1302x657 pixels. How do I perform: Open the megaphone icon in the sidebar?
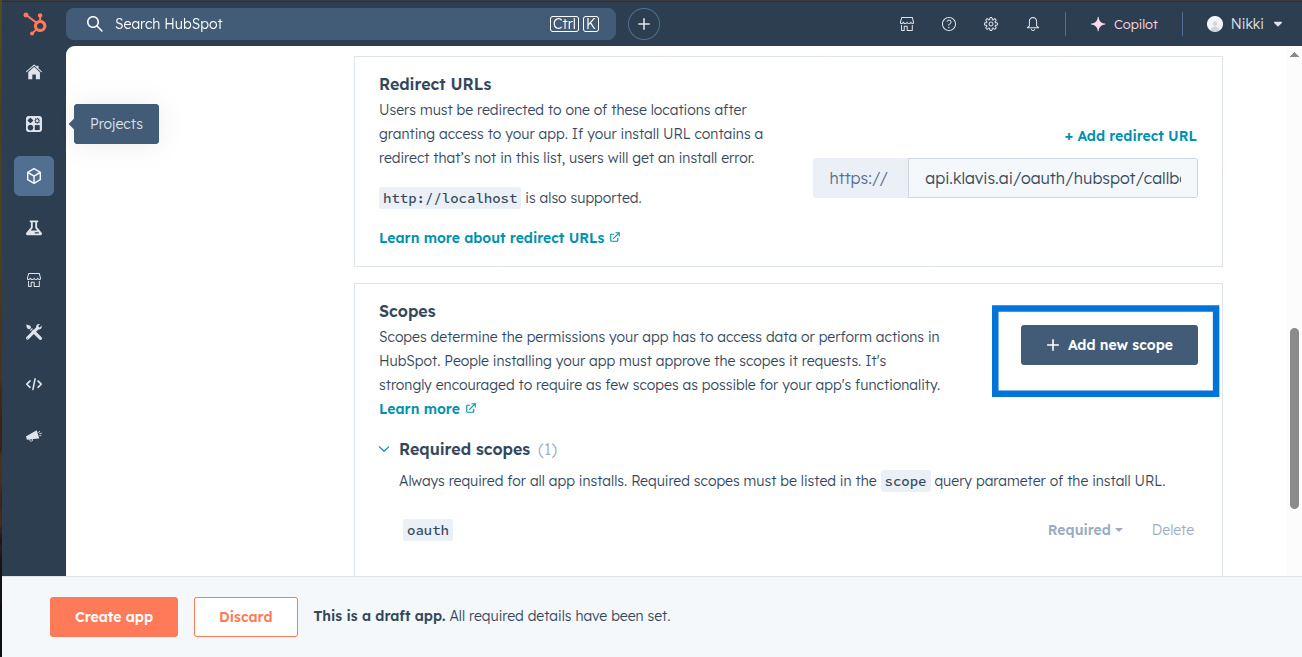tap(34, 436)
